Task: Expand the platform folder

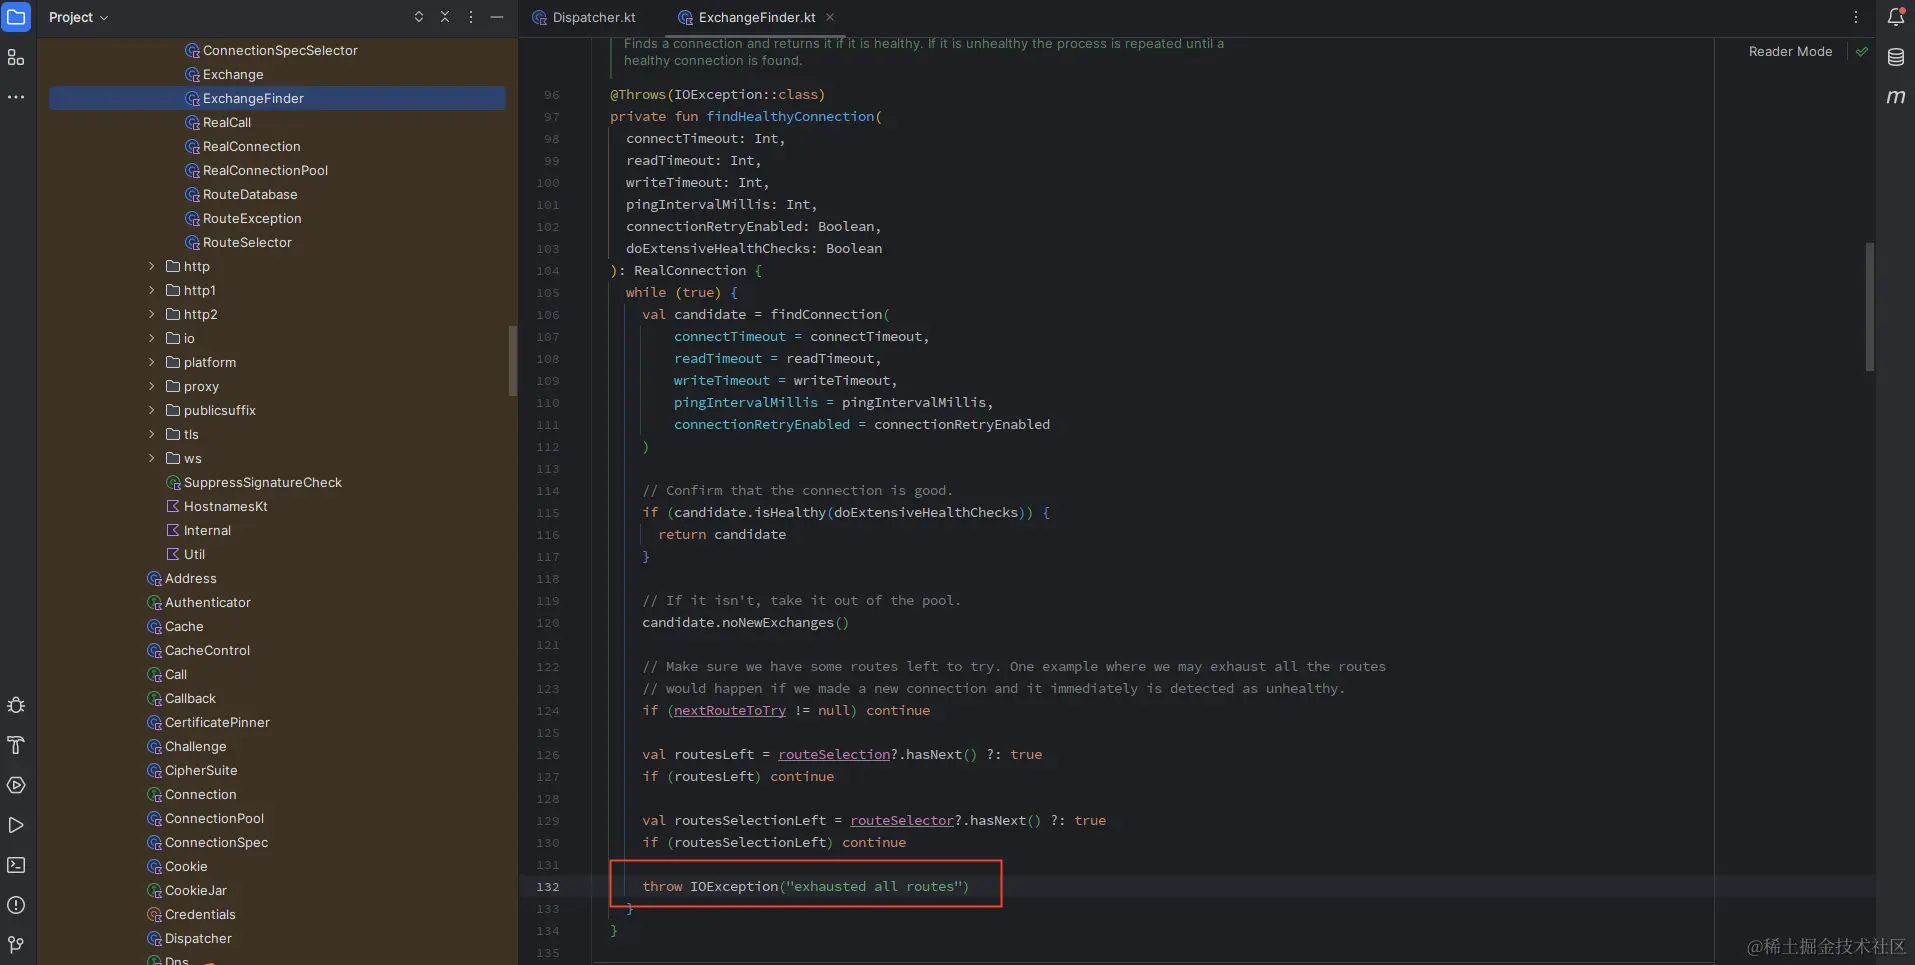Action: [152, 363]
